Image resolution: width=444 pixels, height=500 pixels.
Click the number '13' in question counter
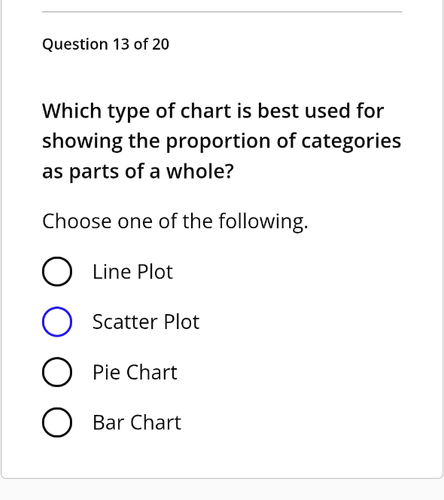click(x=120, y=44)
